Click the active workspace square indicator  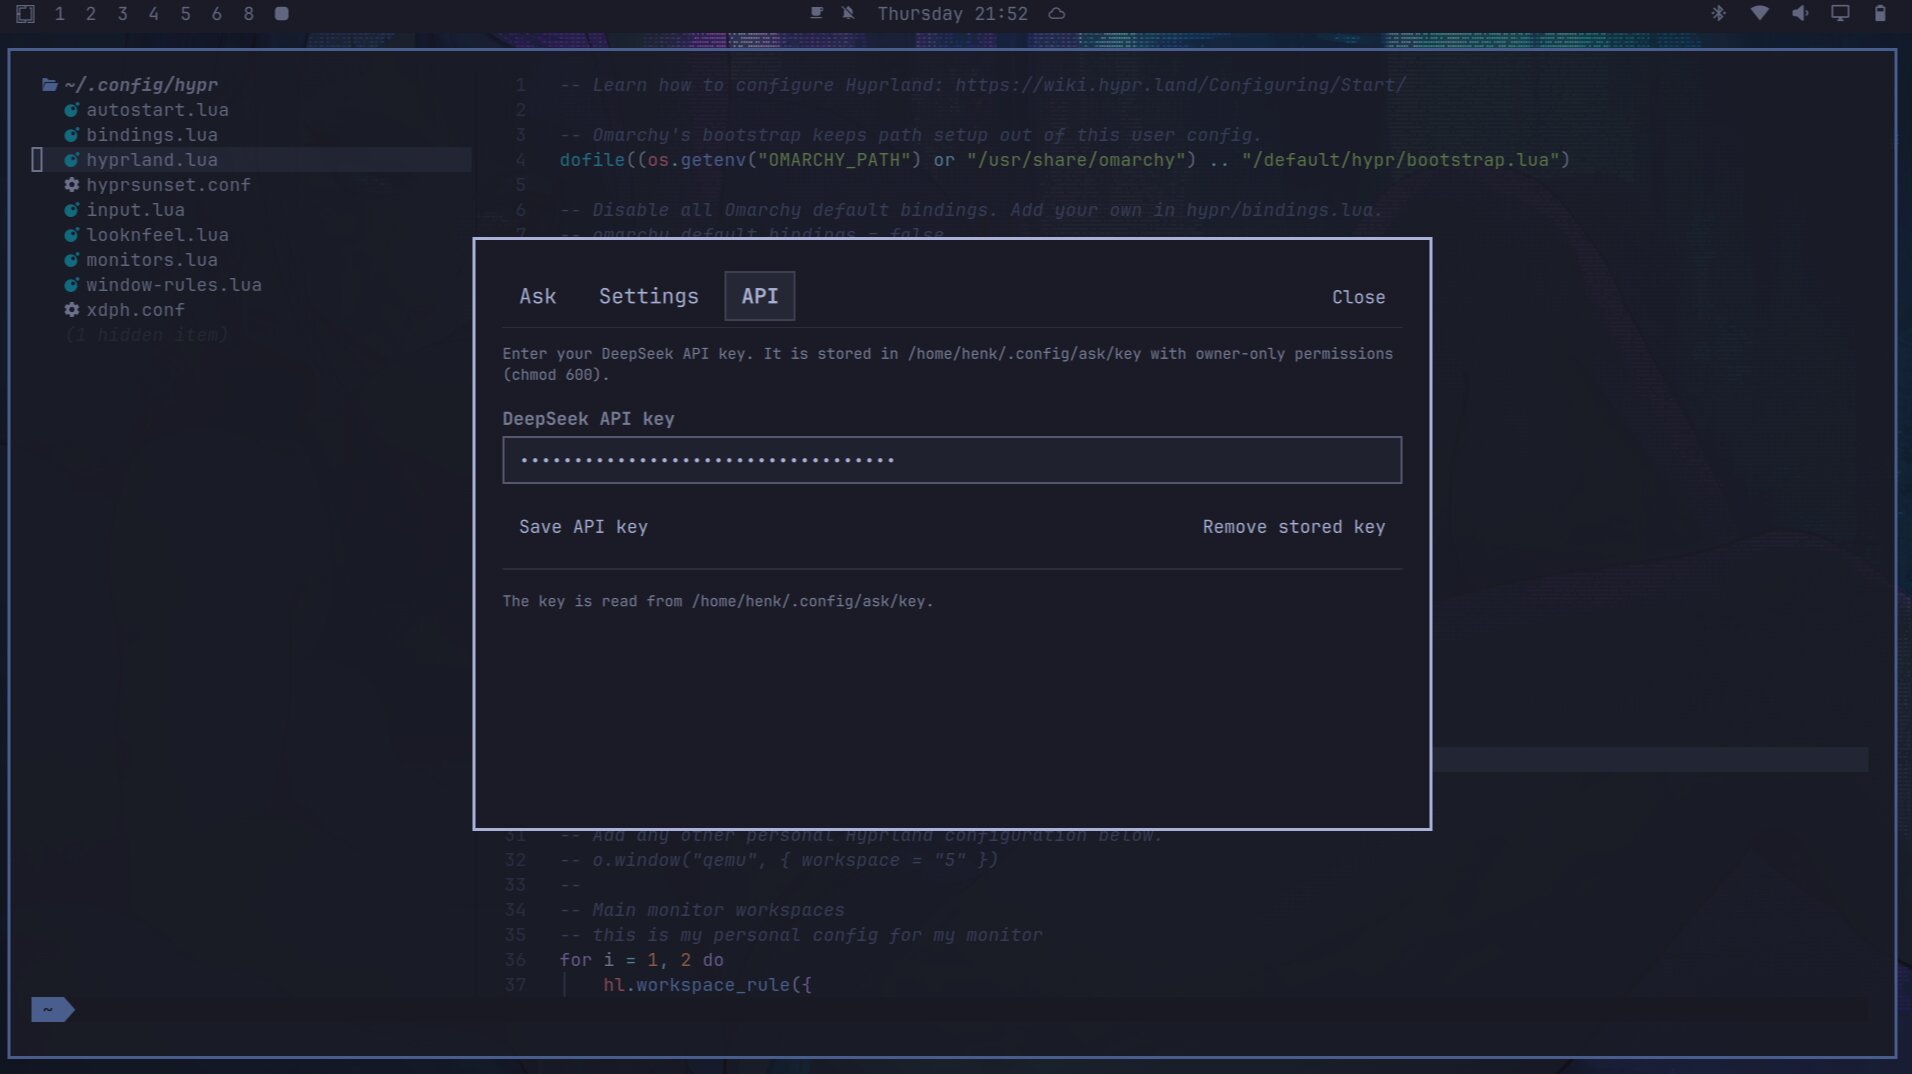pyautogui.click(x=282, y=14)
